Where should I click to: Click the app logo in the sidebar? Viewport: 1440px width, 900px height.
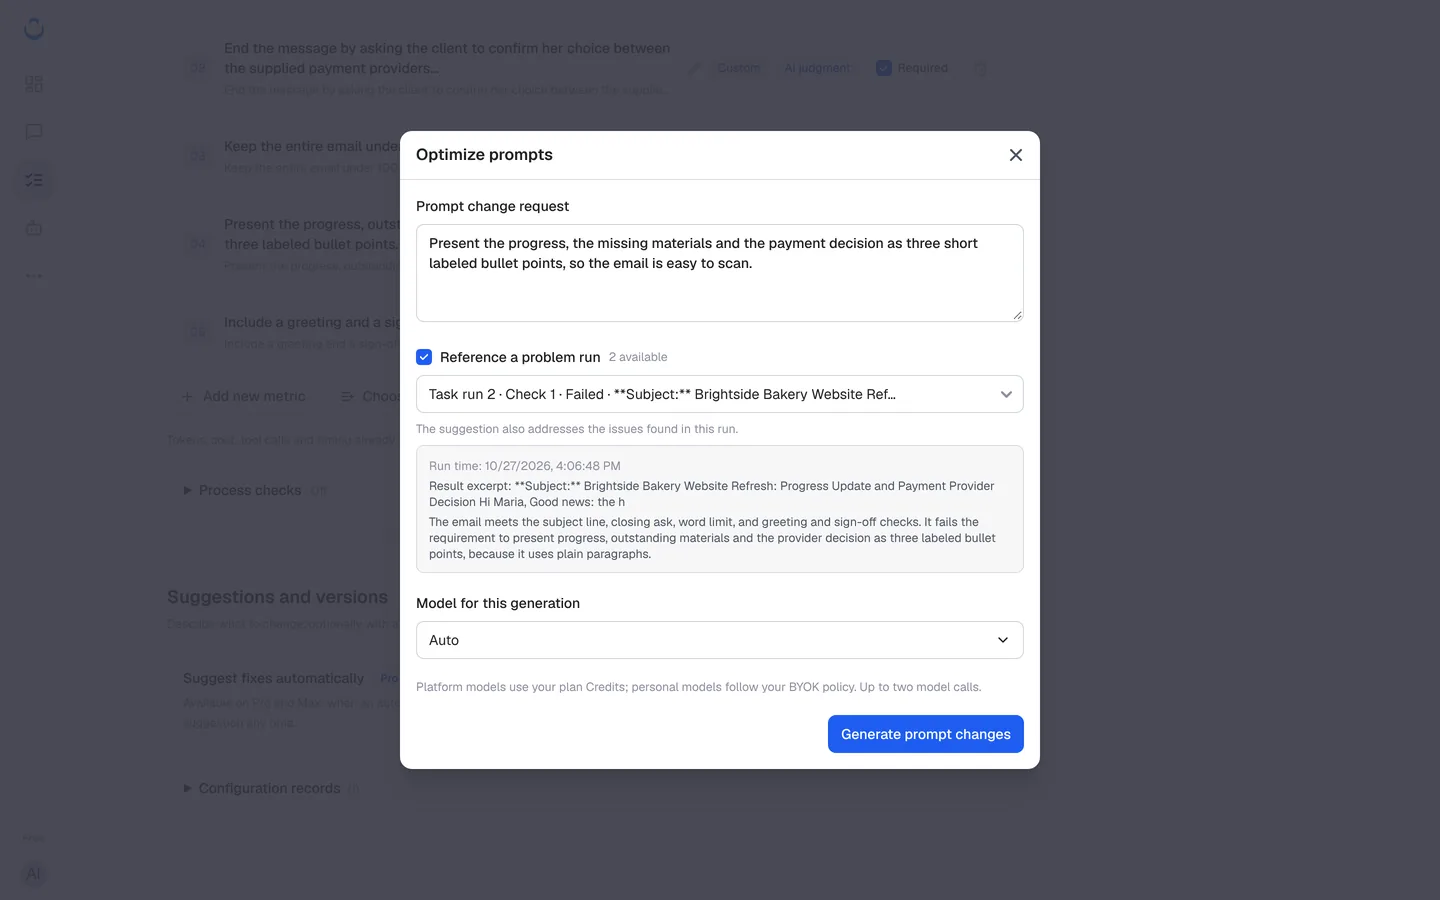point(34,29)
